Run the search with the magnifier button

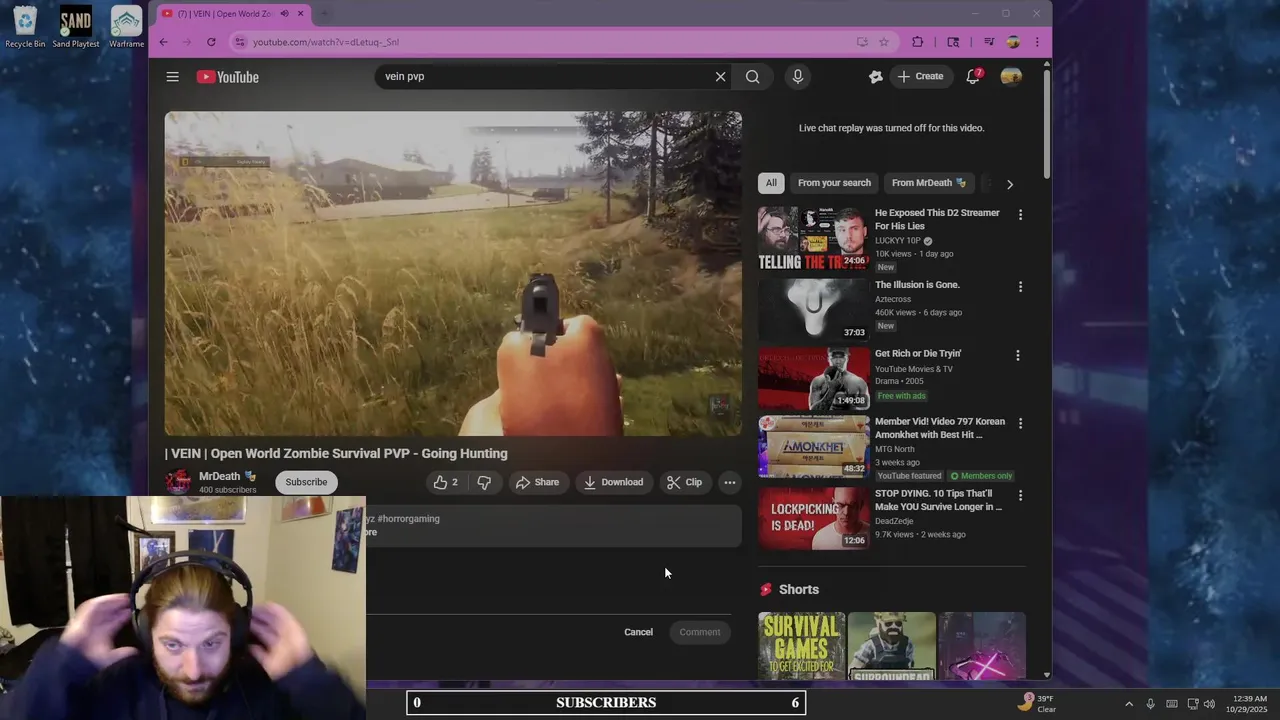click(753, 77)
